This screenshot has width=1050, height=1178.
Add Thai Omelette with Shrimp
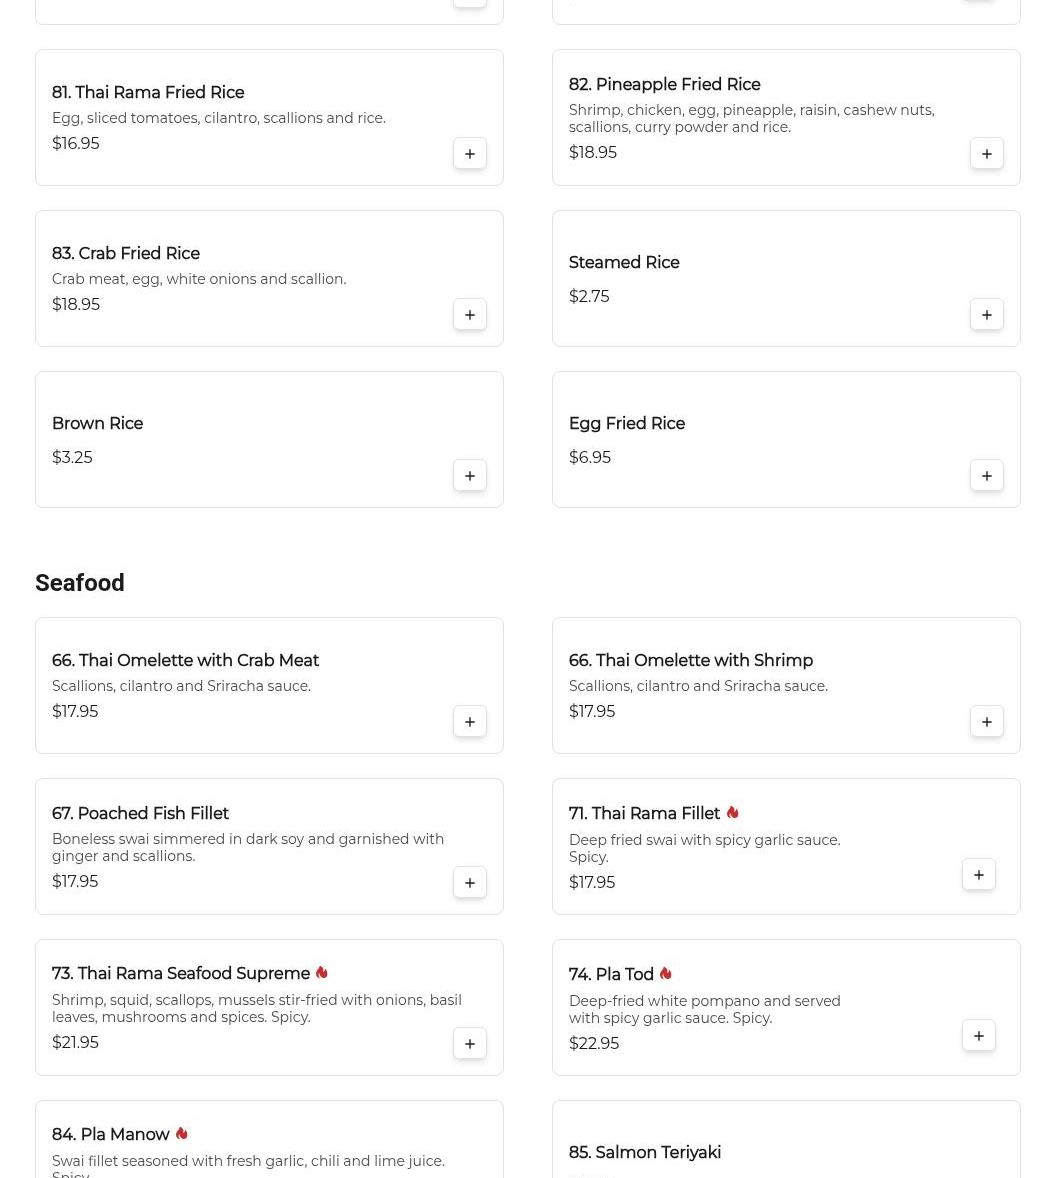[x=987, y=722]
